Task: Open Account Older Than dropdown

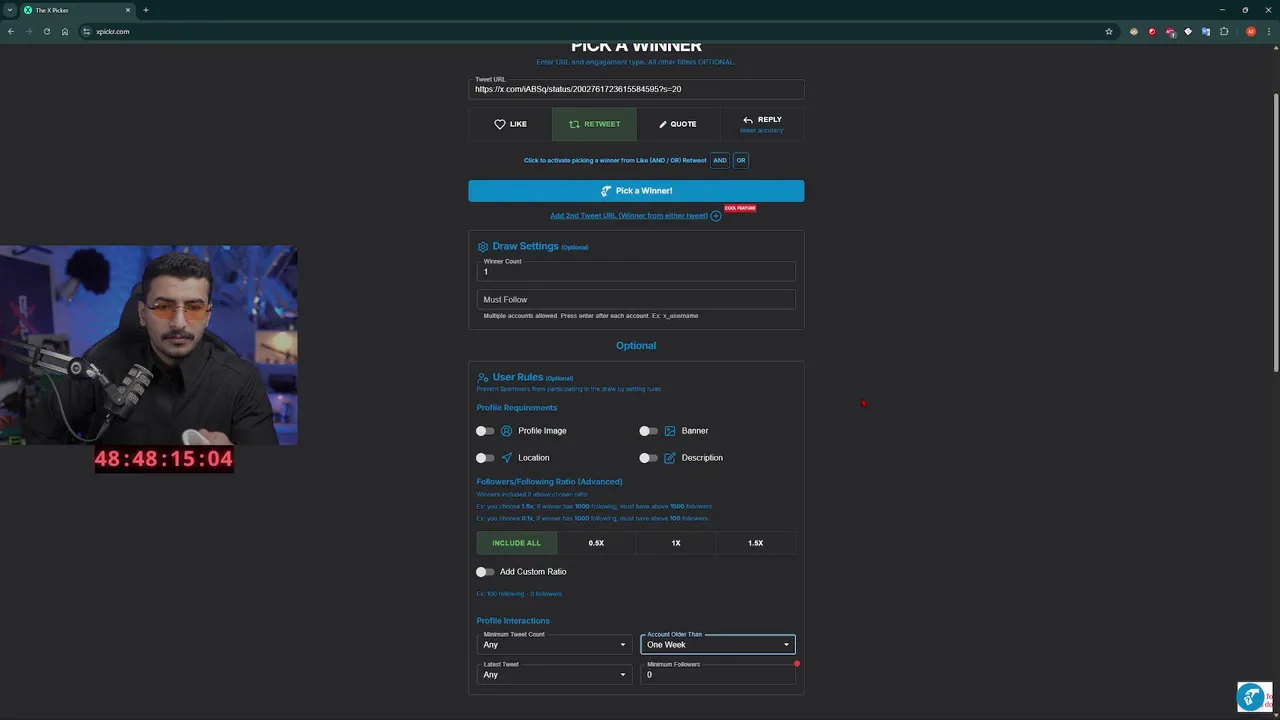Action: [718, 643]
